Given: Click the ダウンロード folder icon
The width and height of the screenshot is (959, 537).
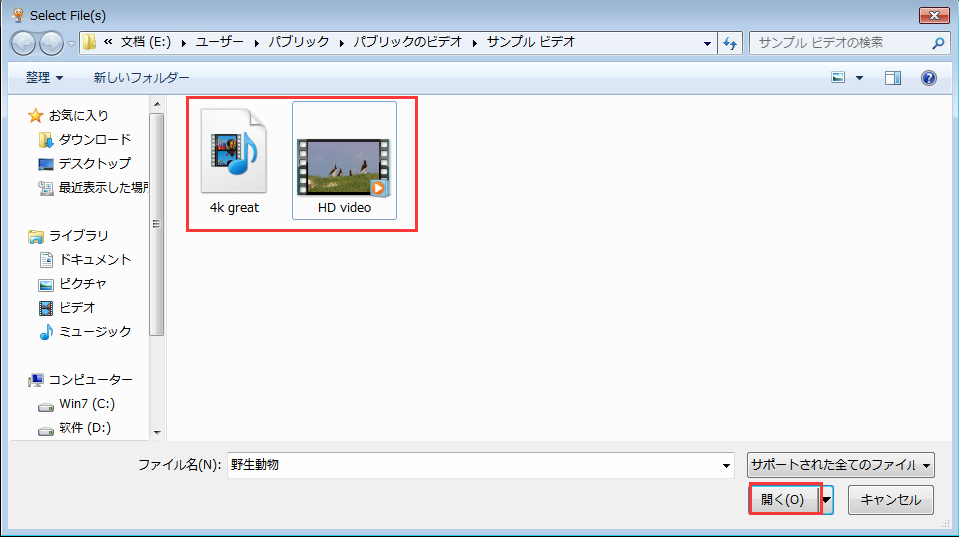Looking at the screenshot, I should point(46,140).
